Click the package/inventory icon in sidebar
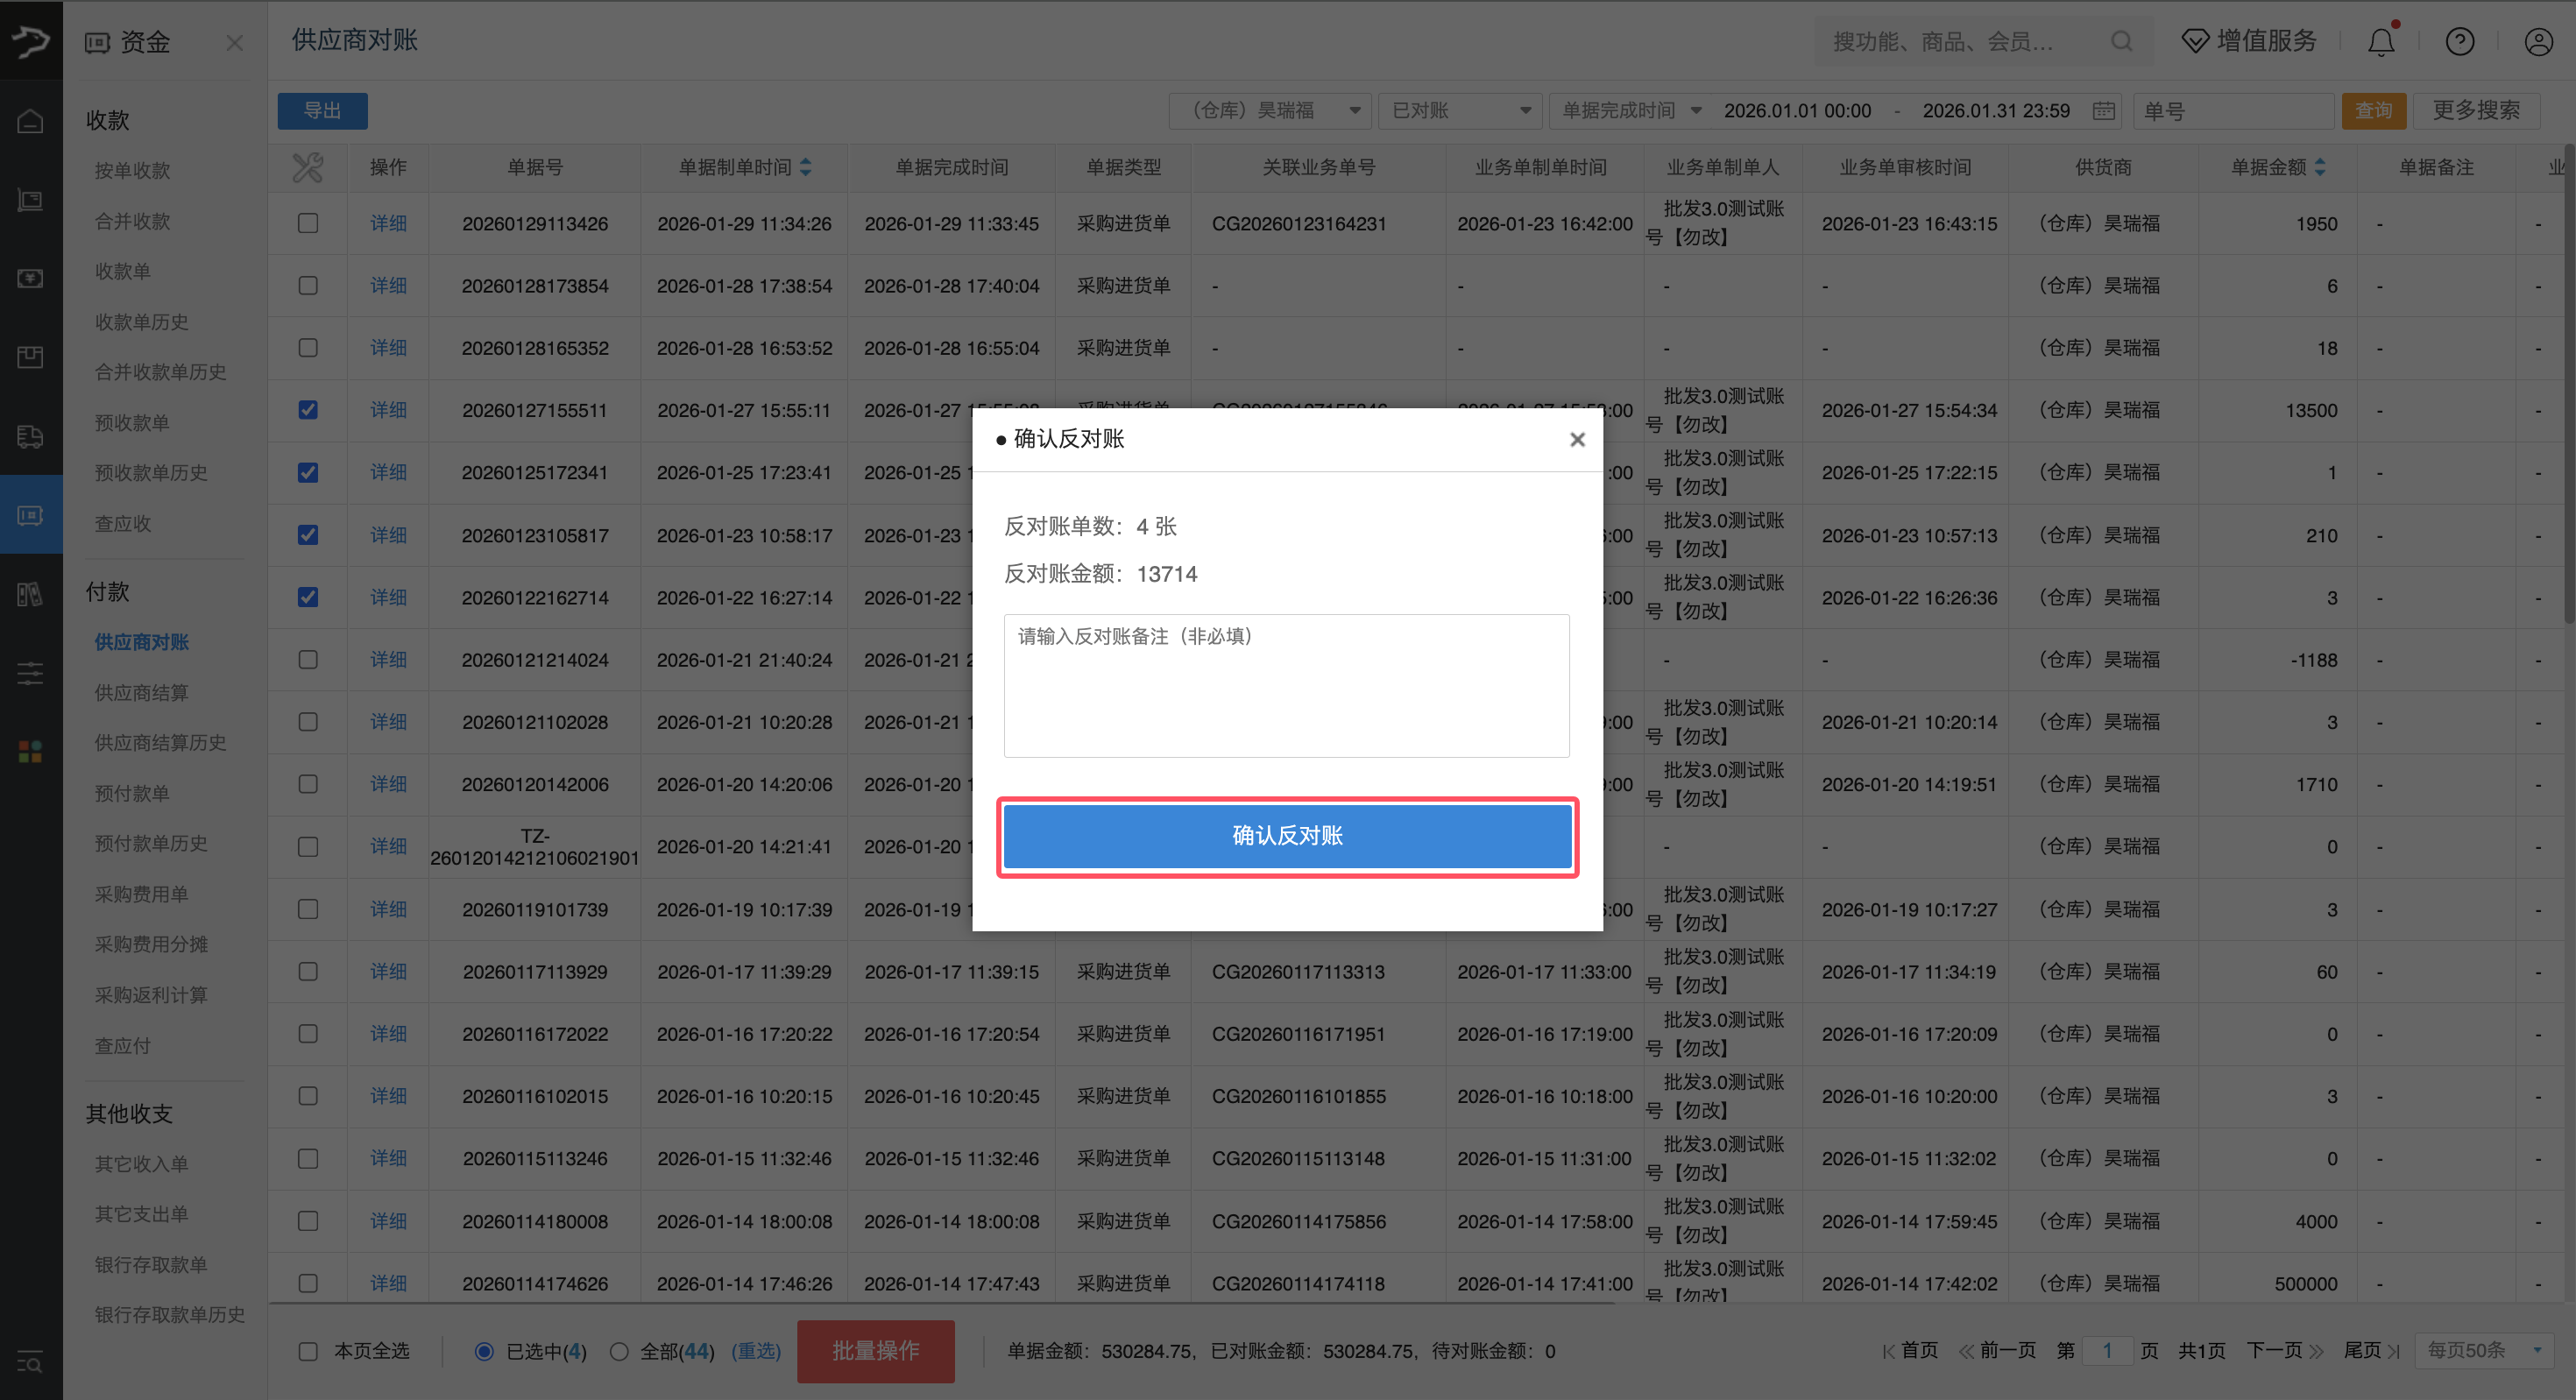 point(30,357)
